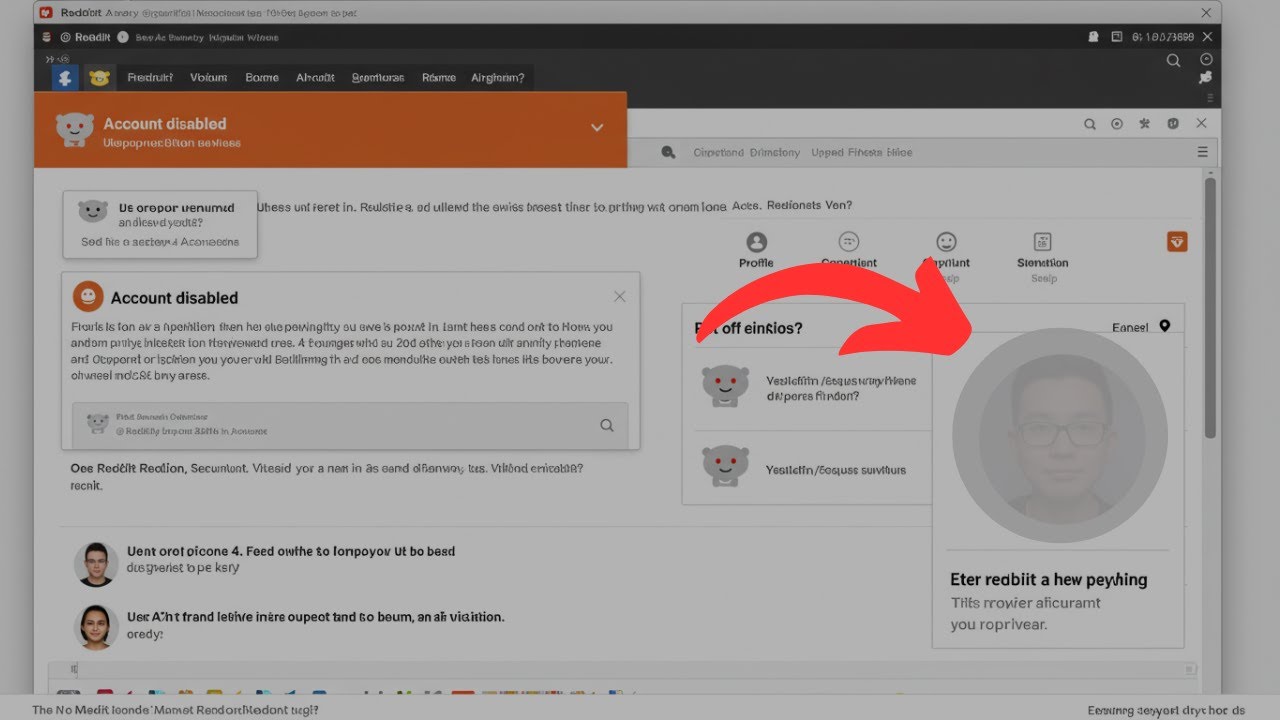This screenshot has width=1280, height=720.
Task: Click the star-like icon in the white toolbar
Action: pos(1144,124)
